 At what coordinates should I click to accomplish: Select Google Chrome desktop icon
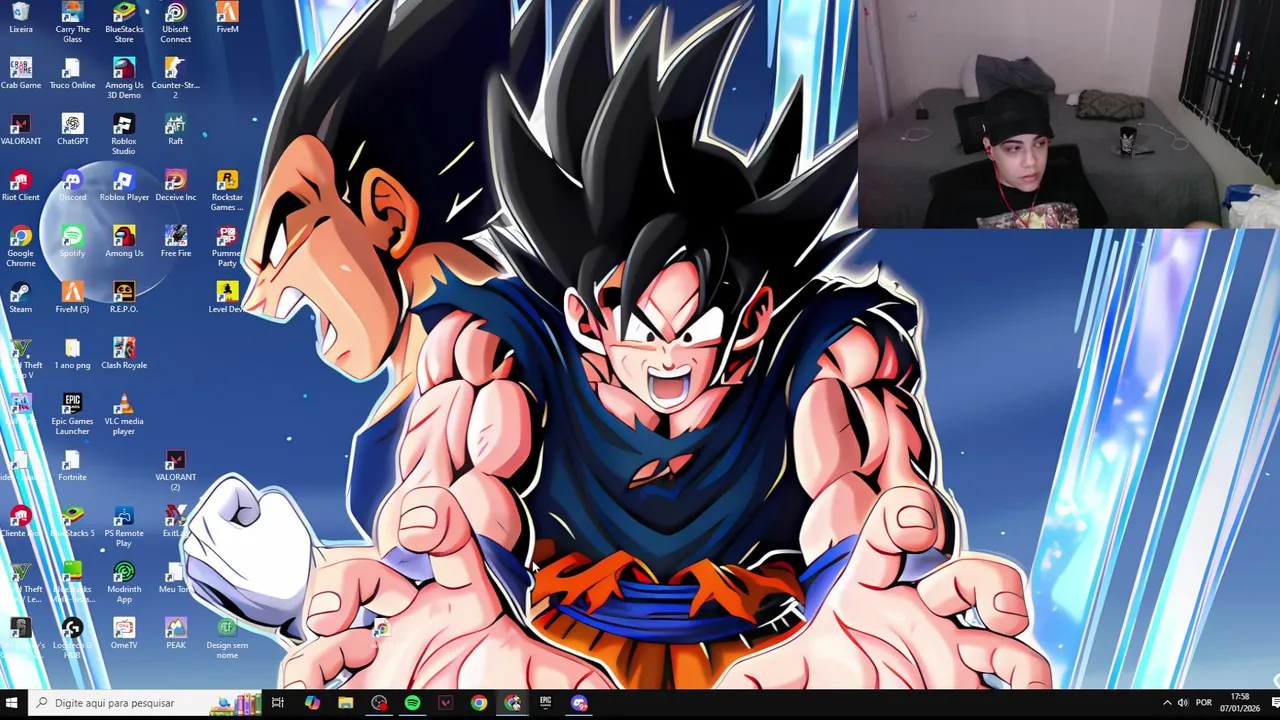click(x=20, y=246)
